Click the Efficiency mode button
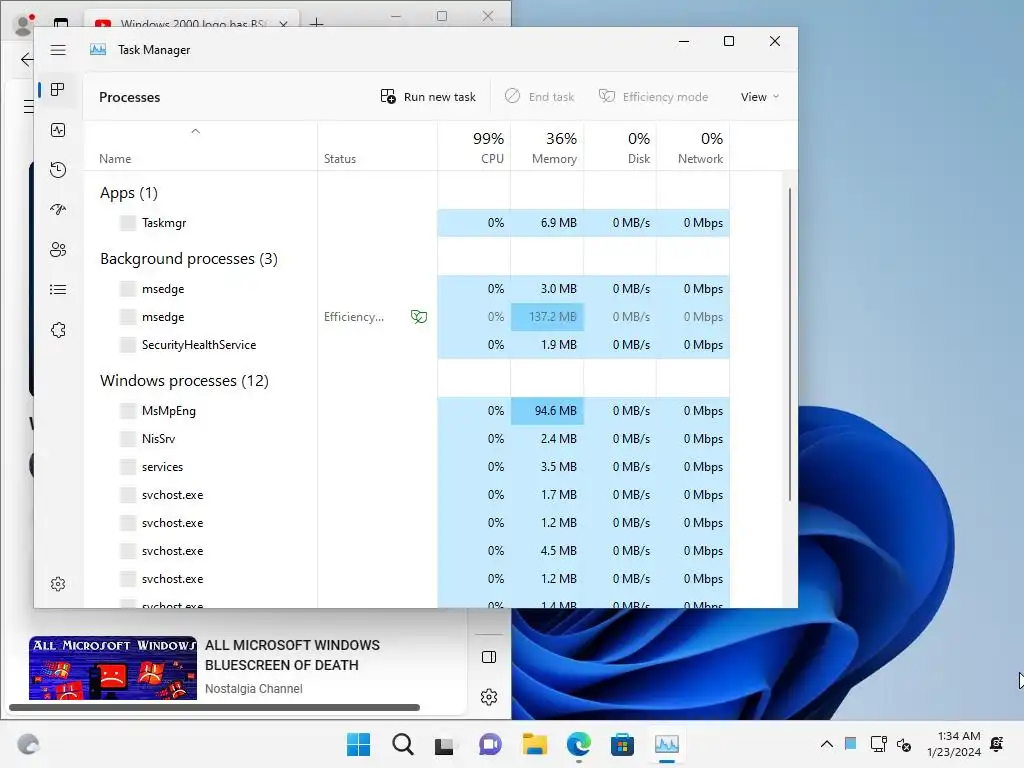Image resolution: width=1024 pixels, height=768 pixels. 653,97
